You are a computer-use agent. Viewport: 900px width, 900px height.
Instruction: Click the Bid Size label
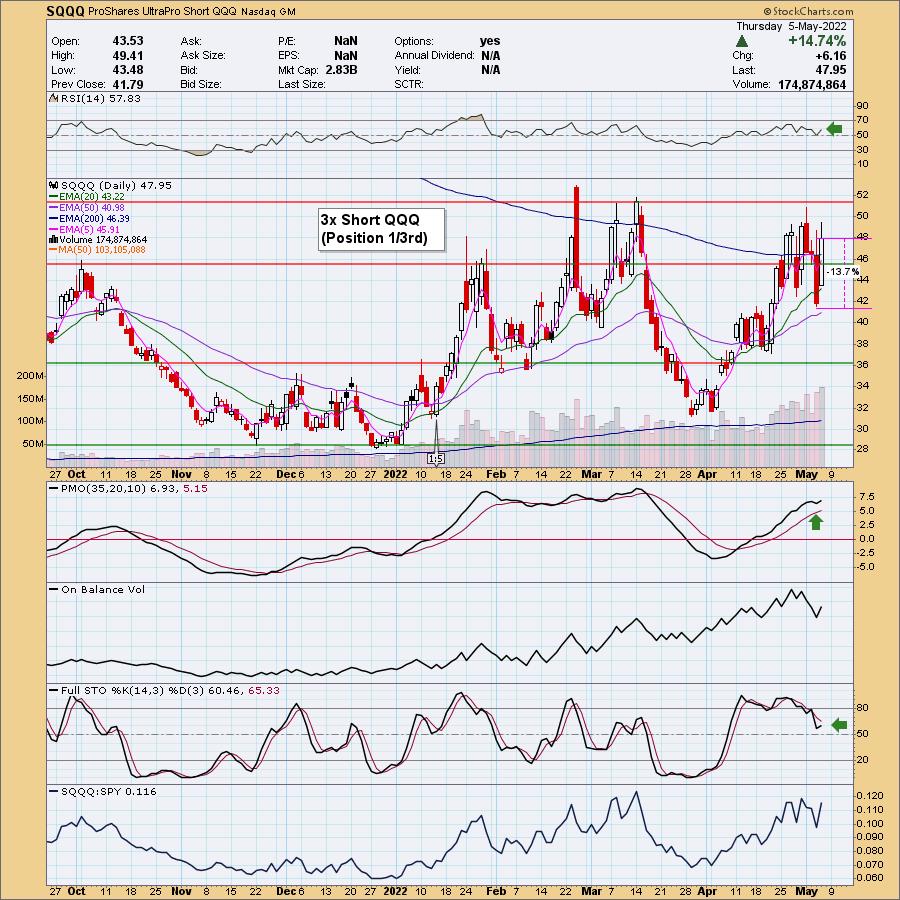click(x=201, y=84)
